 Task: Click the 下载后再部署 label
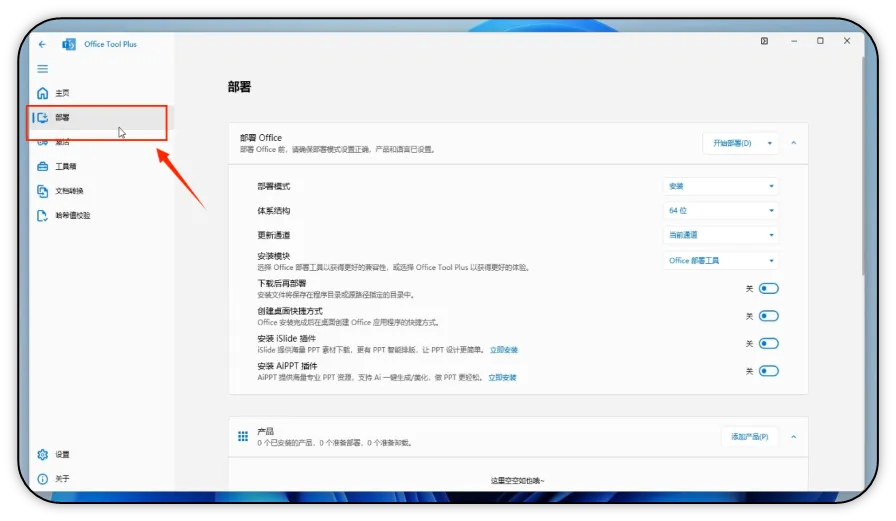tap(282, 283)
